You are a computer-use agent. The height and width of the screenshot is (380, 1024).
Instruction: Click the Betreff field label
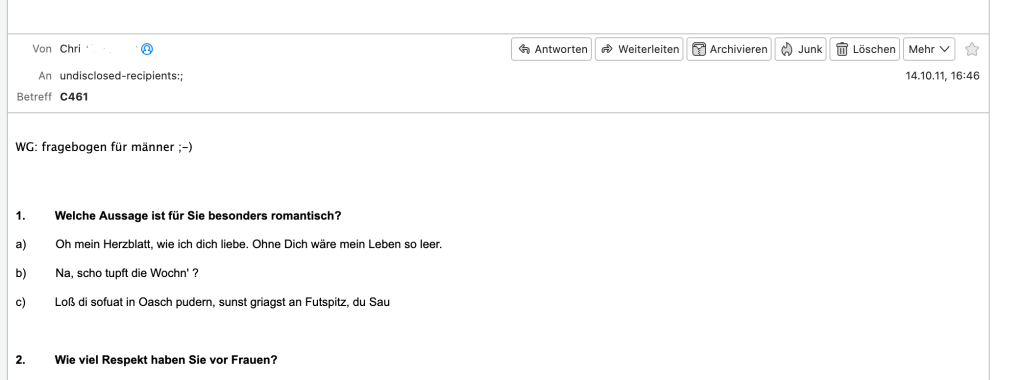[x=34, y=97]
